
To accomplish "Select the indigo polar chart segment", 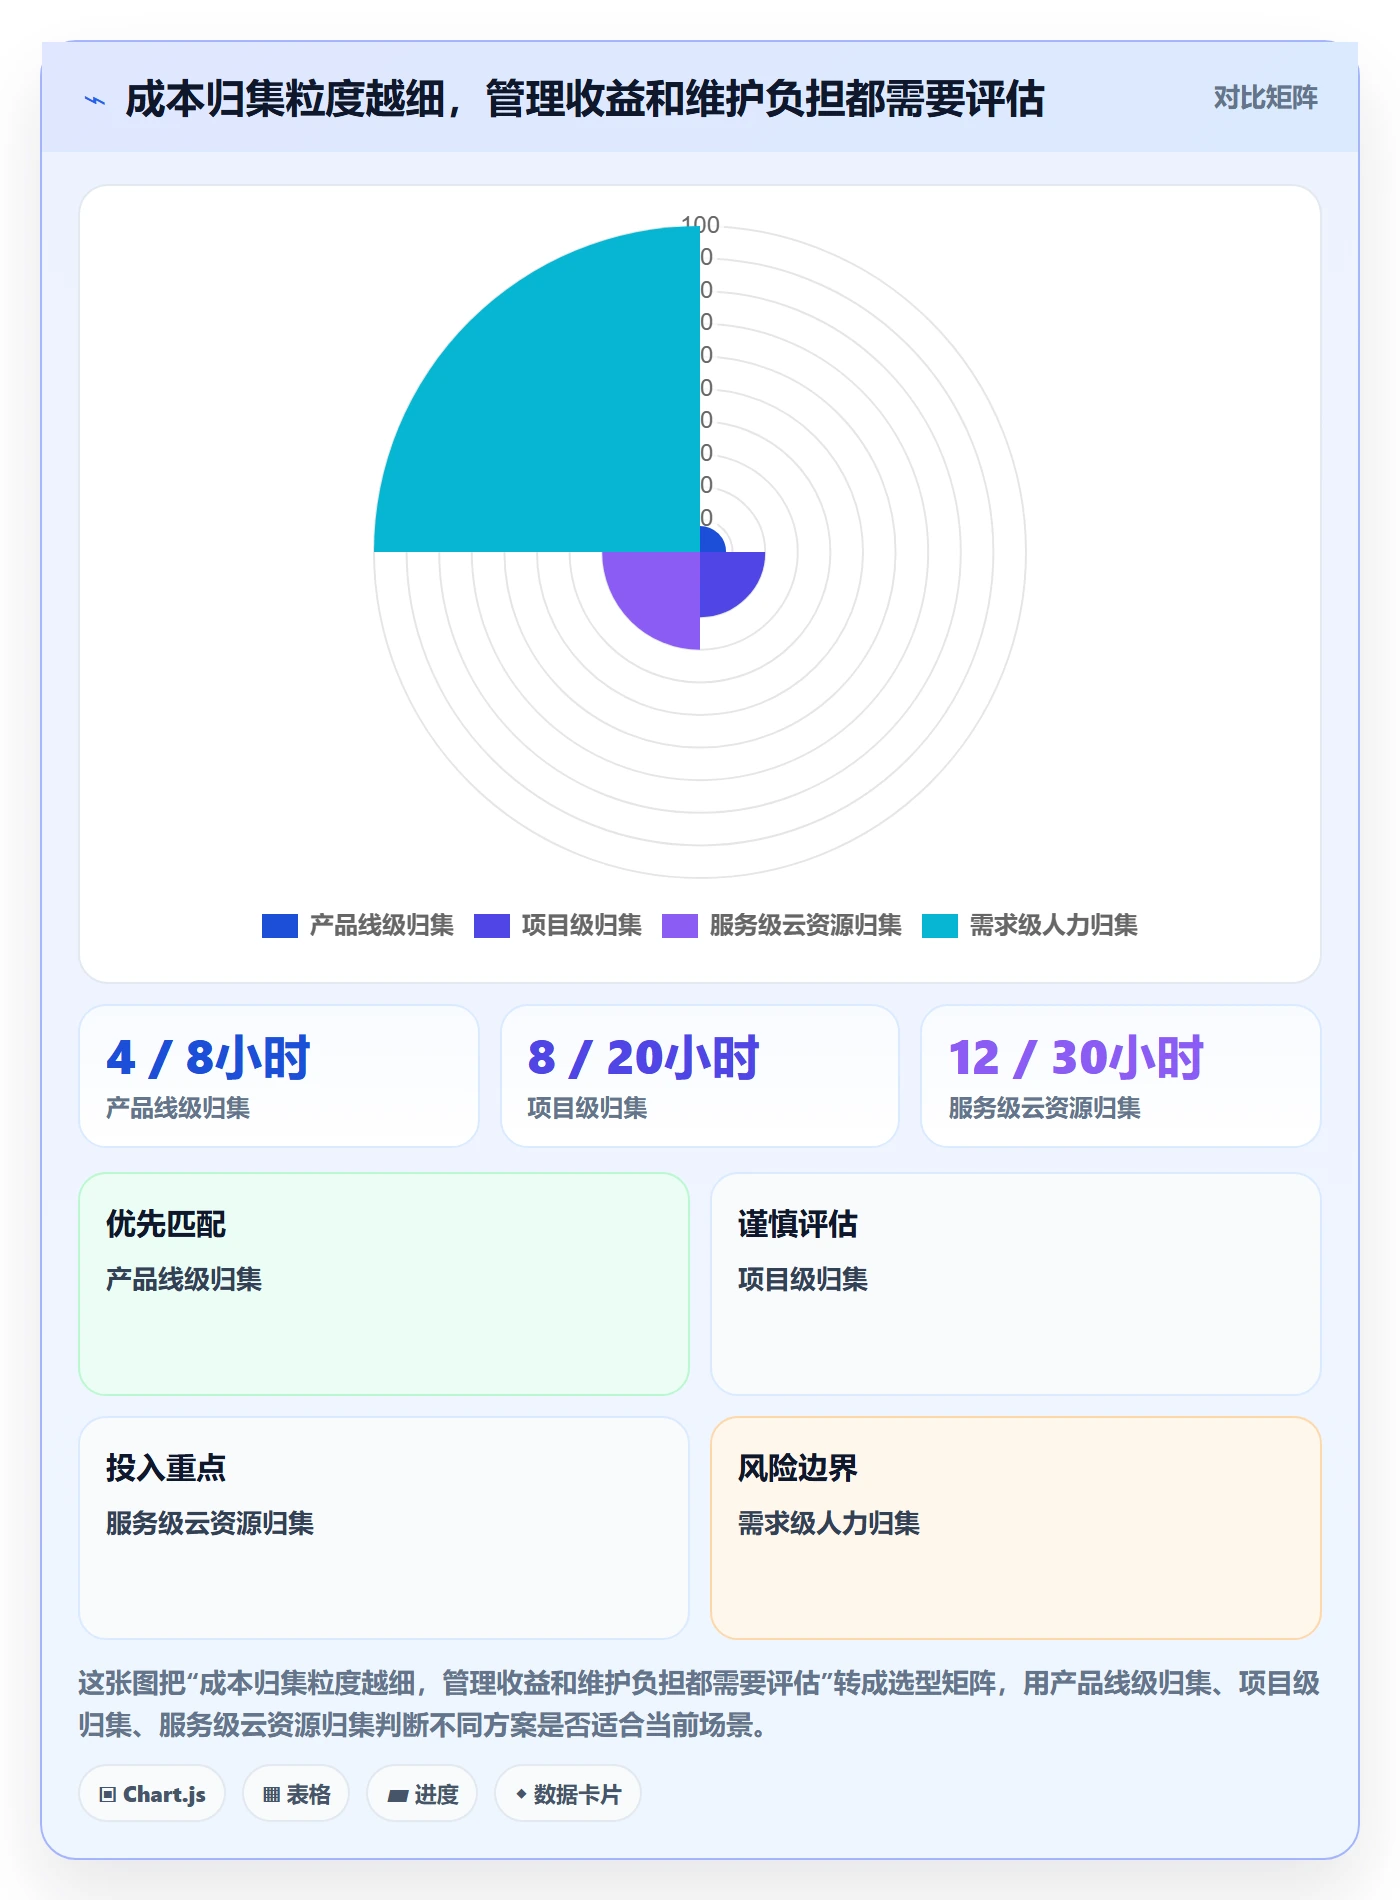I will (726, 578).
